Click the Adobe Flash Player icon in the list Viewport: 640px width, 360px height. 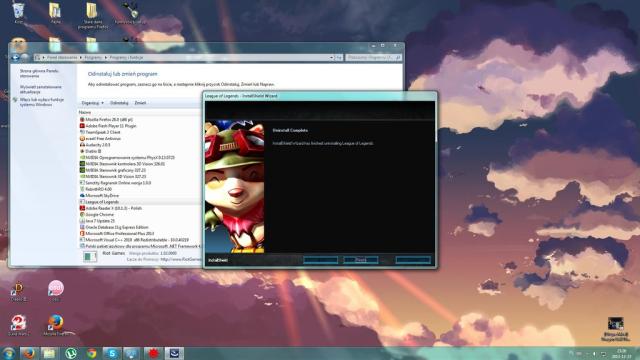tap(82, 126)
